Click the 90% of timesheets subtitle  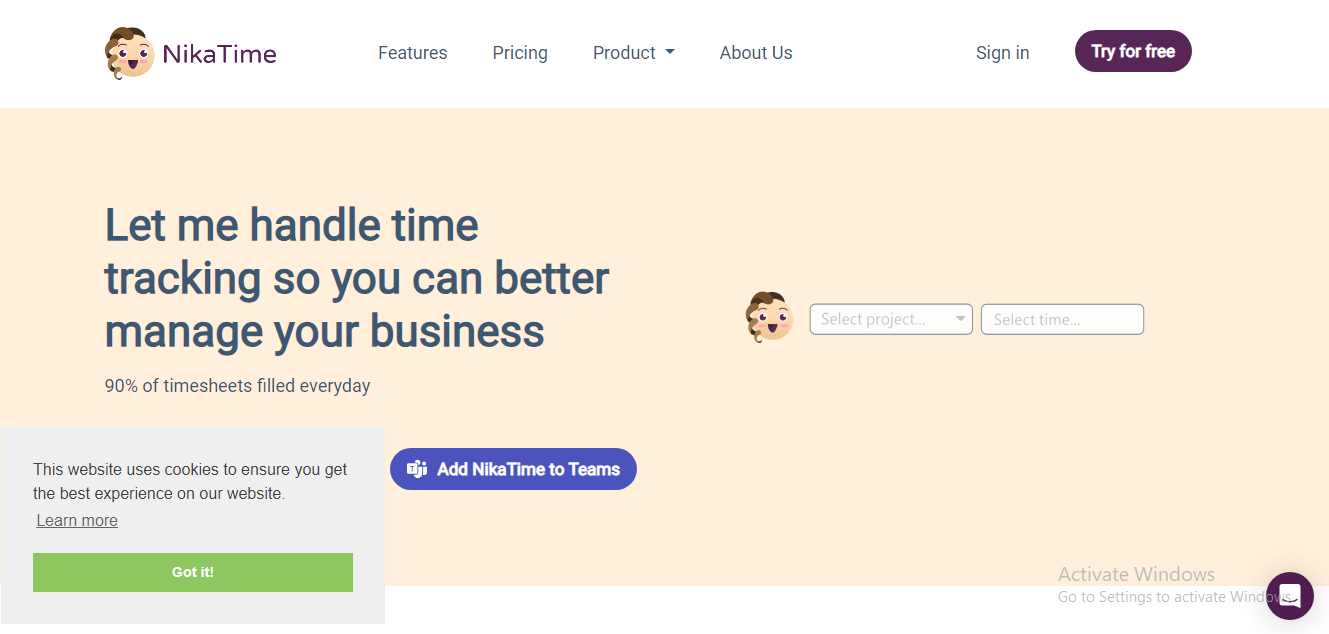coord(237,385)
